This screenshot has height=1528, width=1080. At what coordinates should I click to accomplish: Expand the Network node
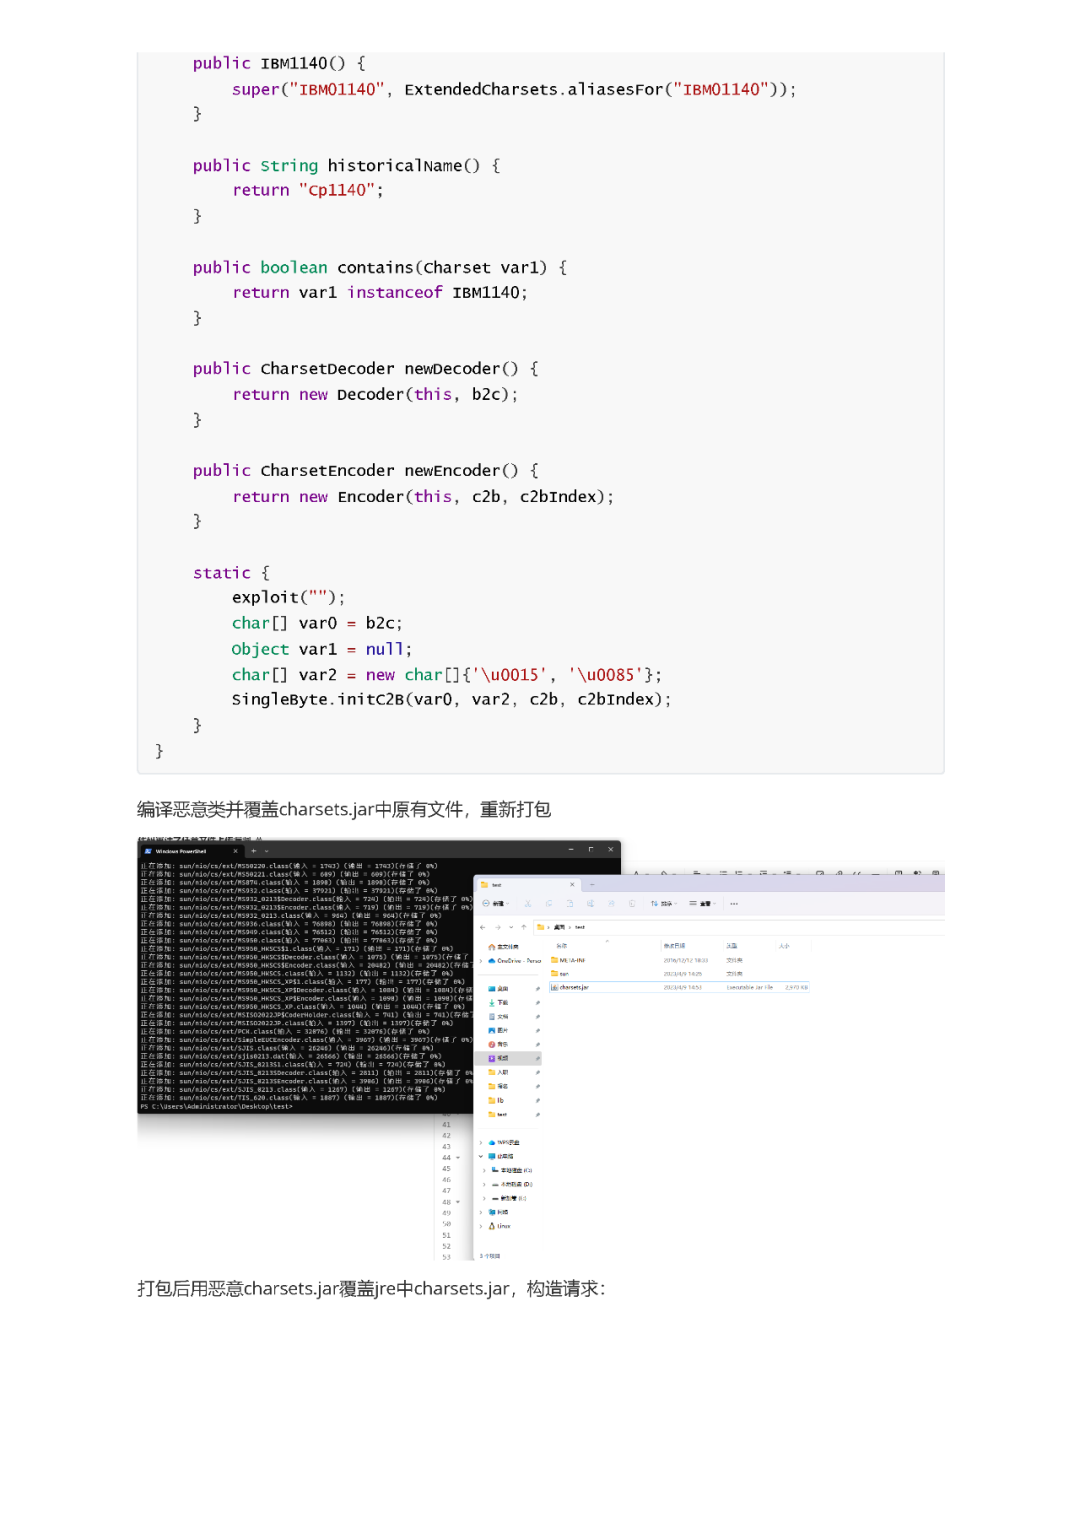(x=481, y=1212)
